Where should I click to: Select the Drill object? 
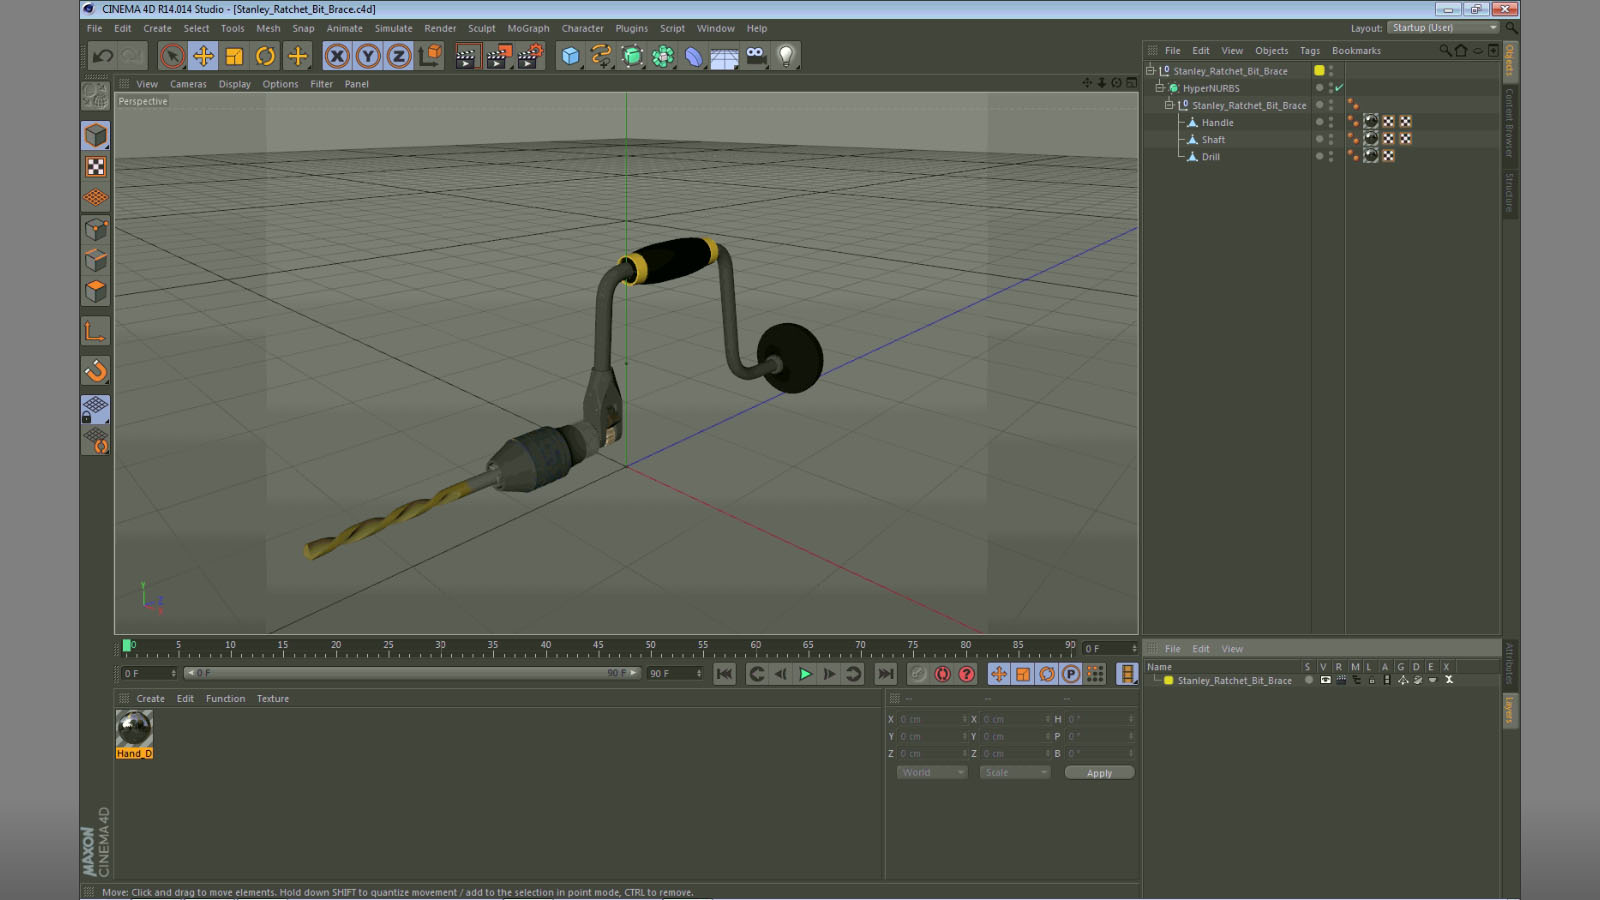point(1210,156)
